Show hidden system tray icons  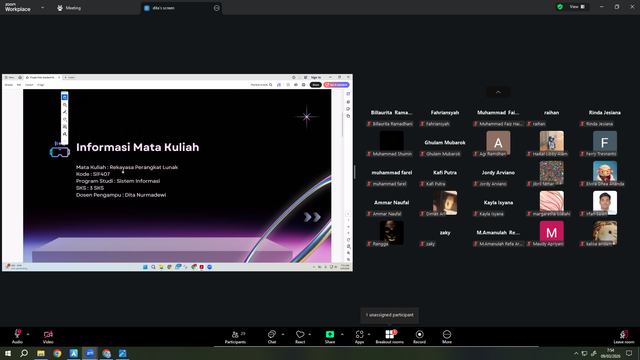click(x=576, y=353)
